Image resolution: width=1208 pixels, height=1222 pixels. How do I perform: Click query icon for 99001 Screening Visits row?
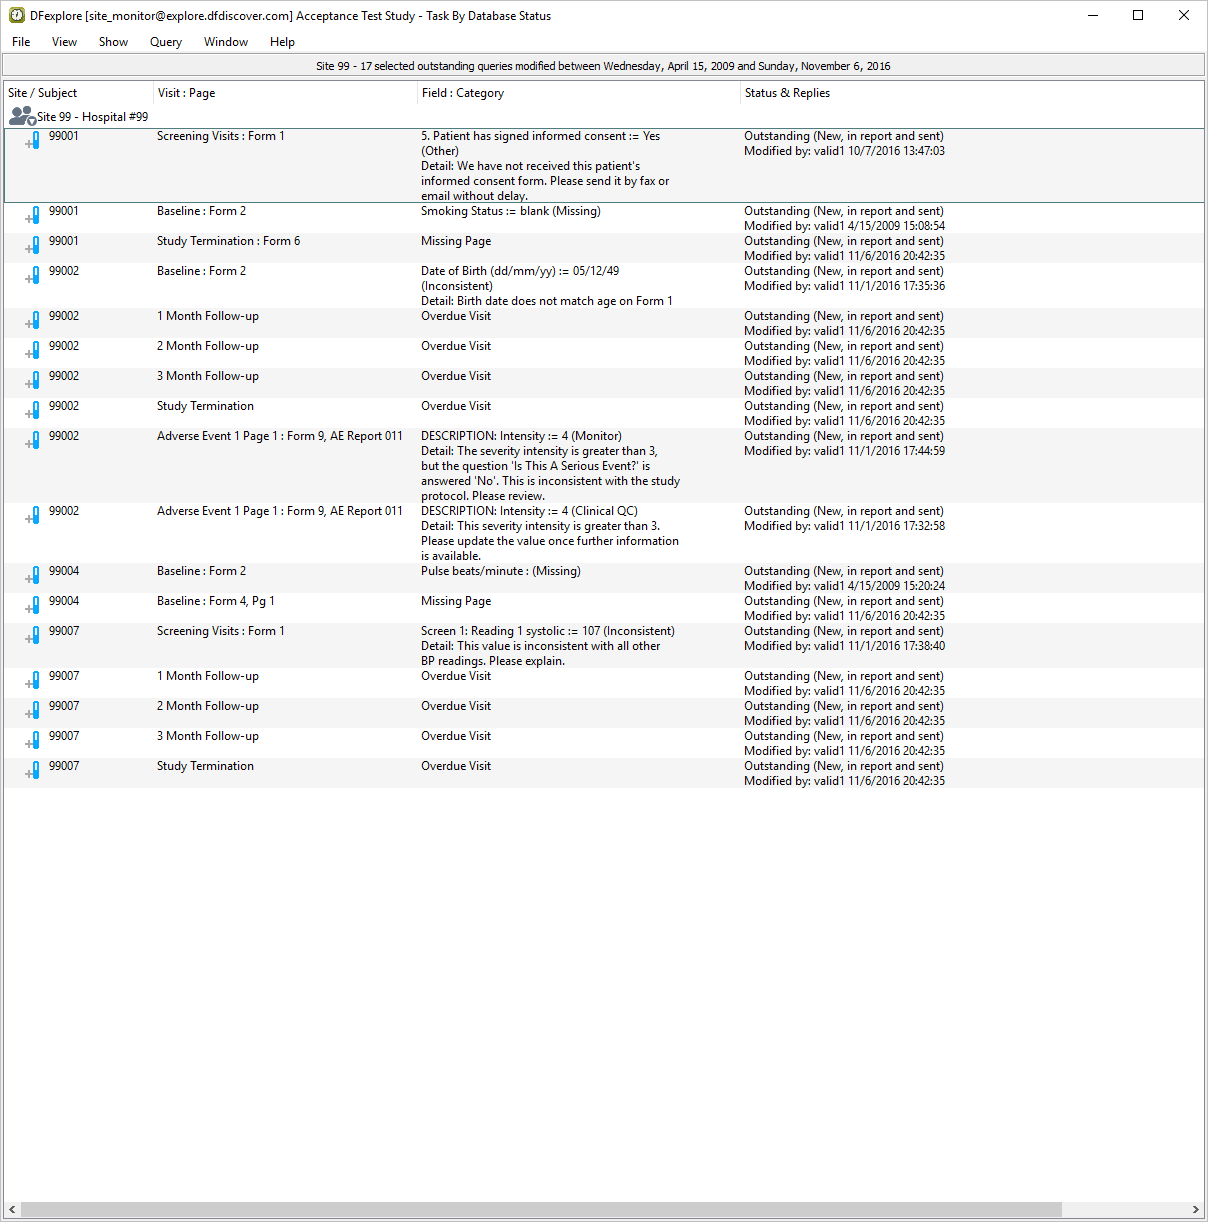coord(33,141)
